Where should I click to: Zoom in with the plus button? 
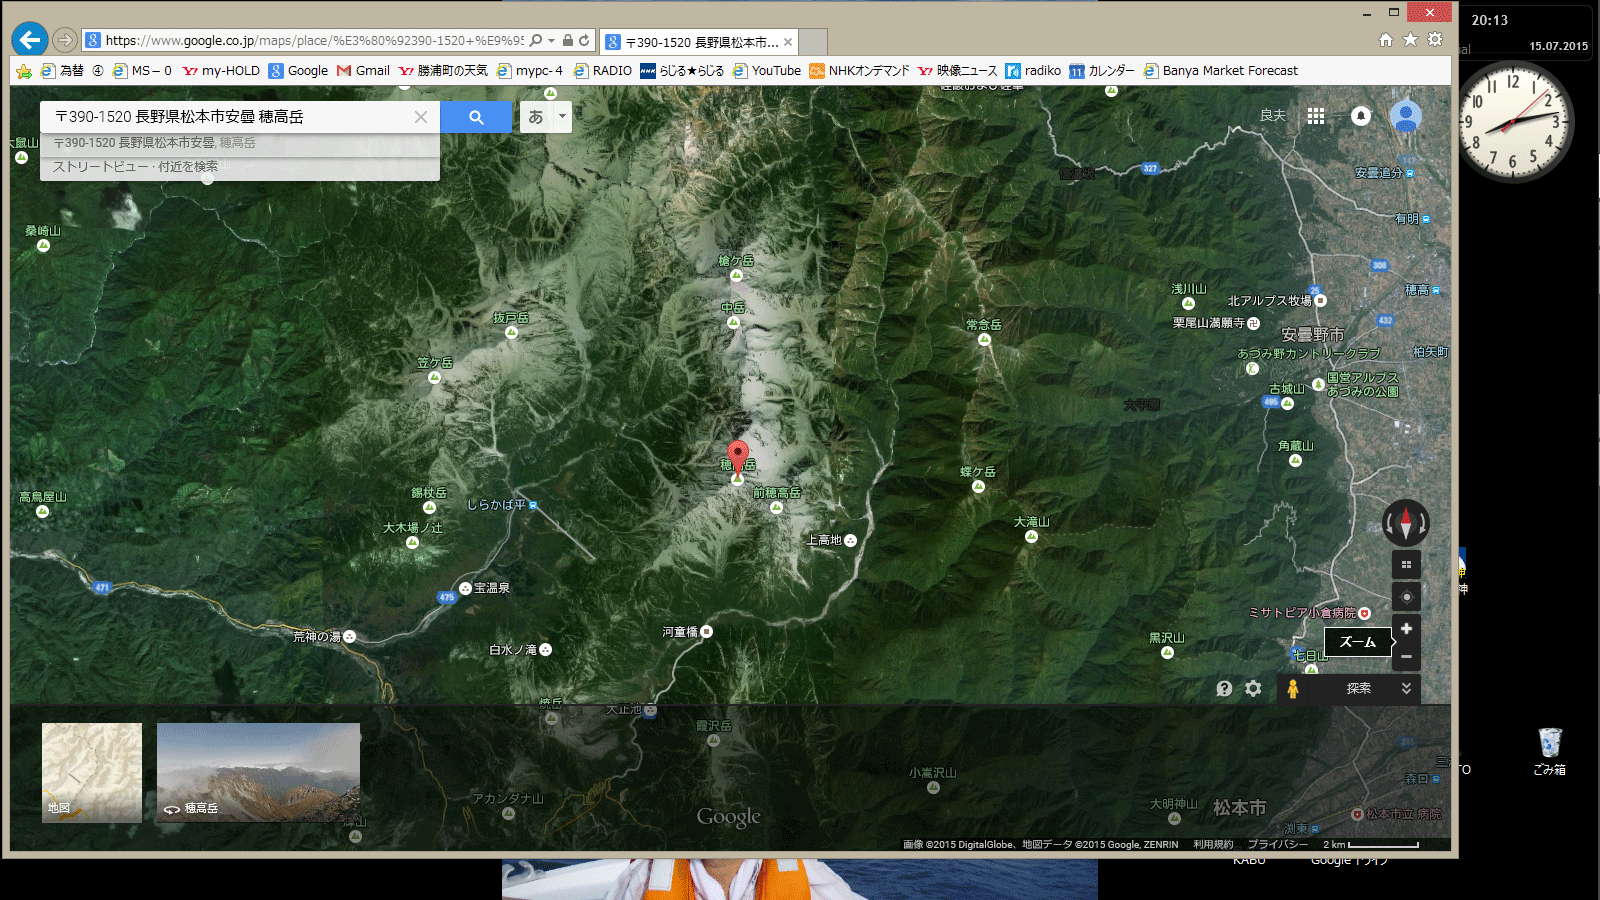[x=1406, y=629]
